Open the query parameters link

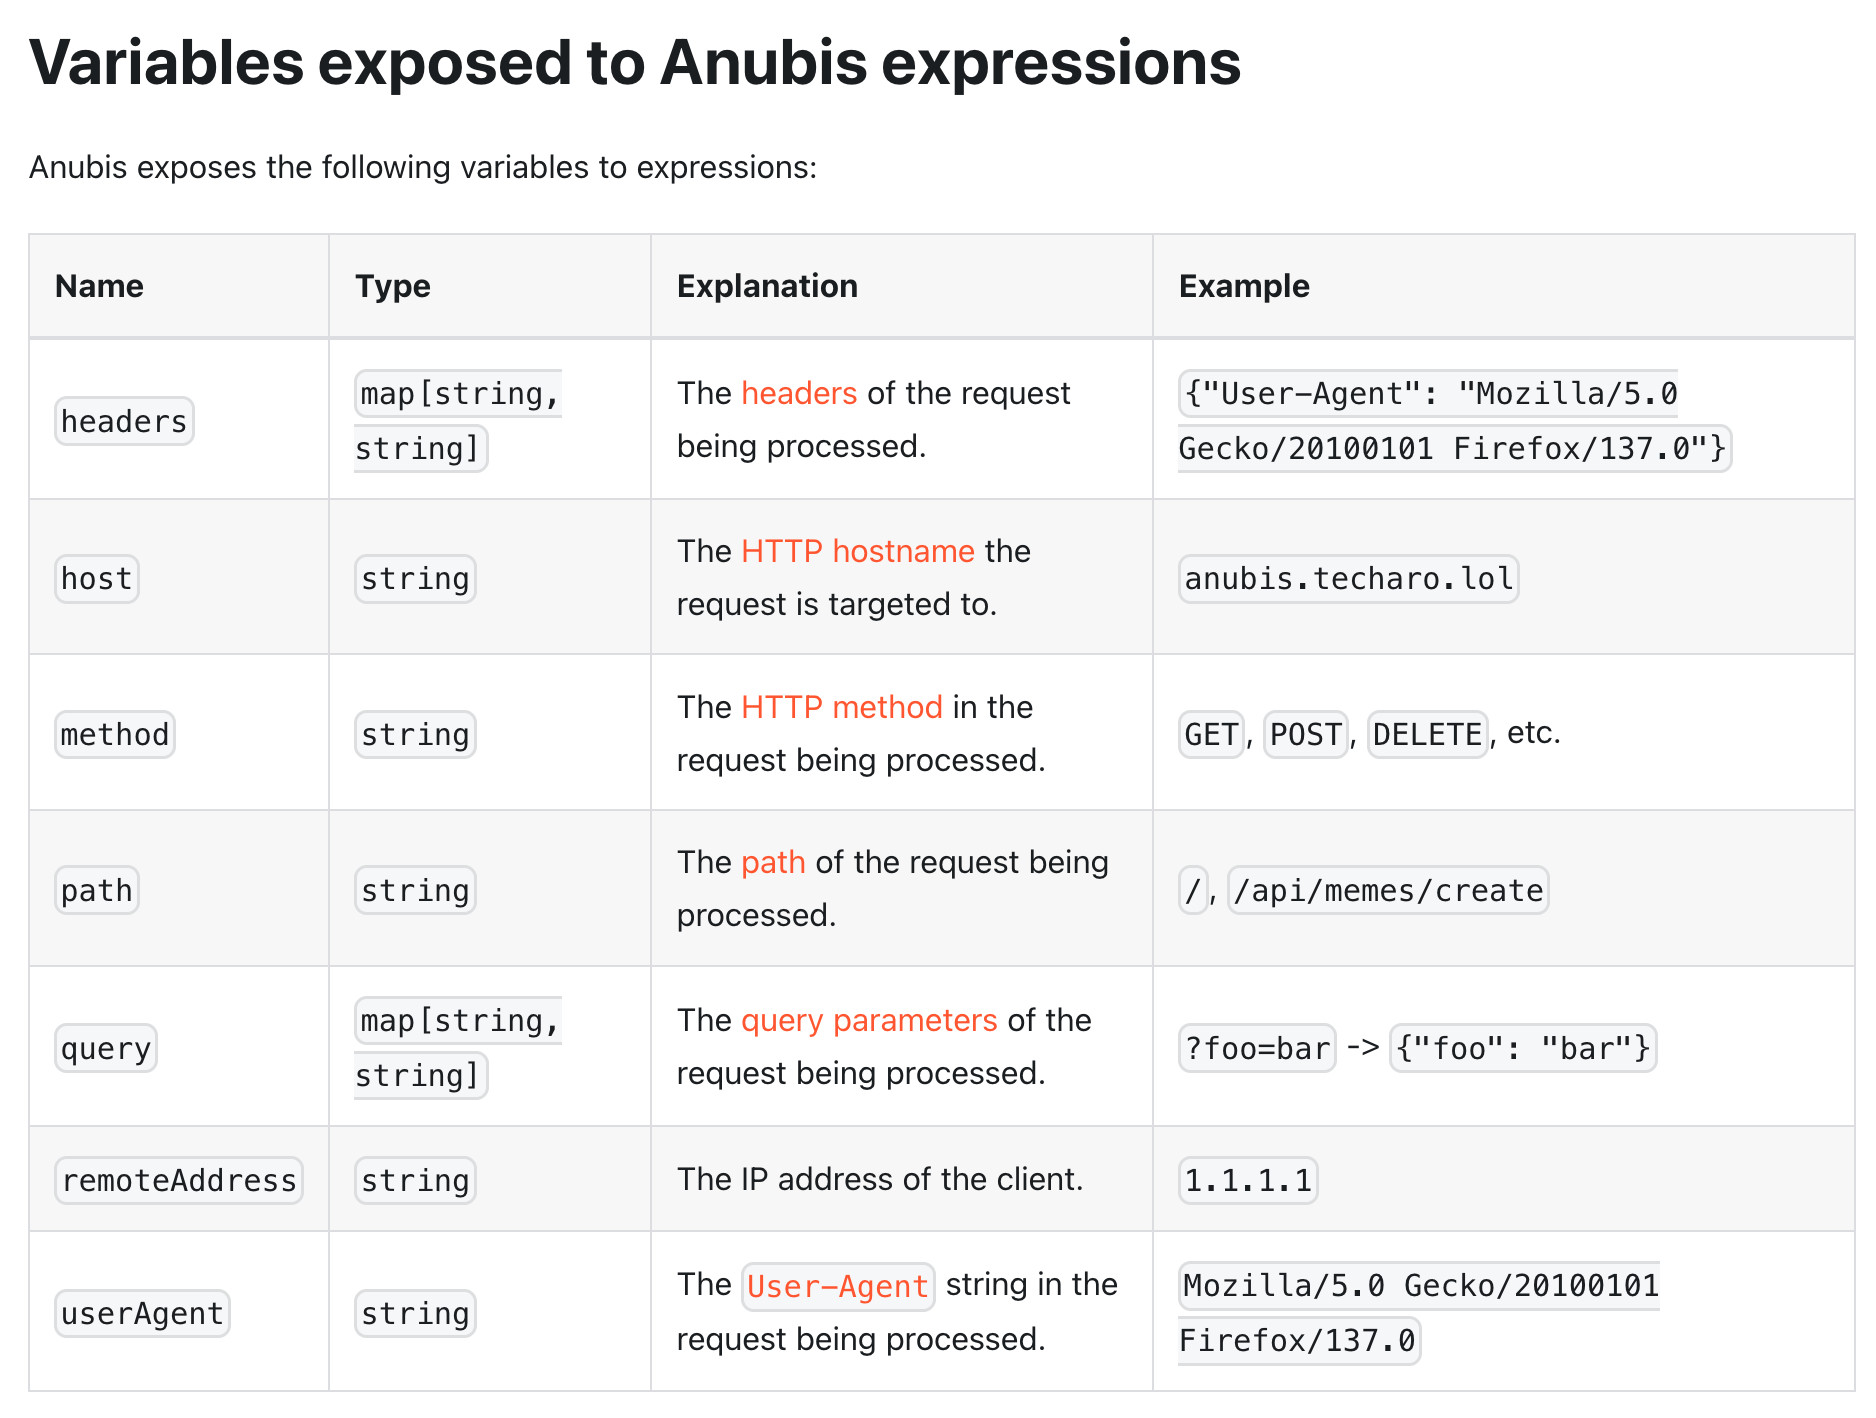(x=869, y=1020)
